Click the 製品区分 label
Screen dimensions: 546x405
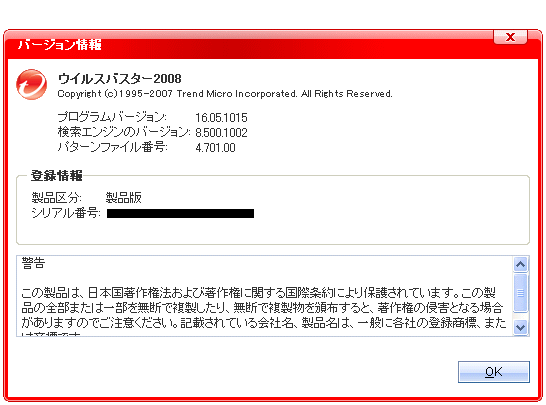[x=56, y=197]
